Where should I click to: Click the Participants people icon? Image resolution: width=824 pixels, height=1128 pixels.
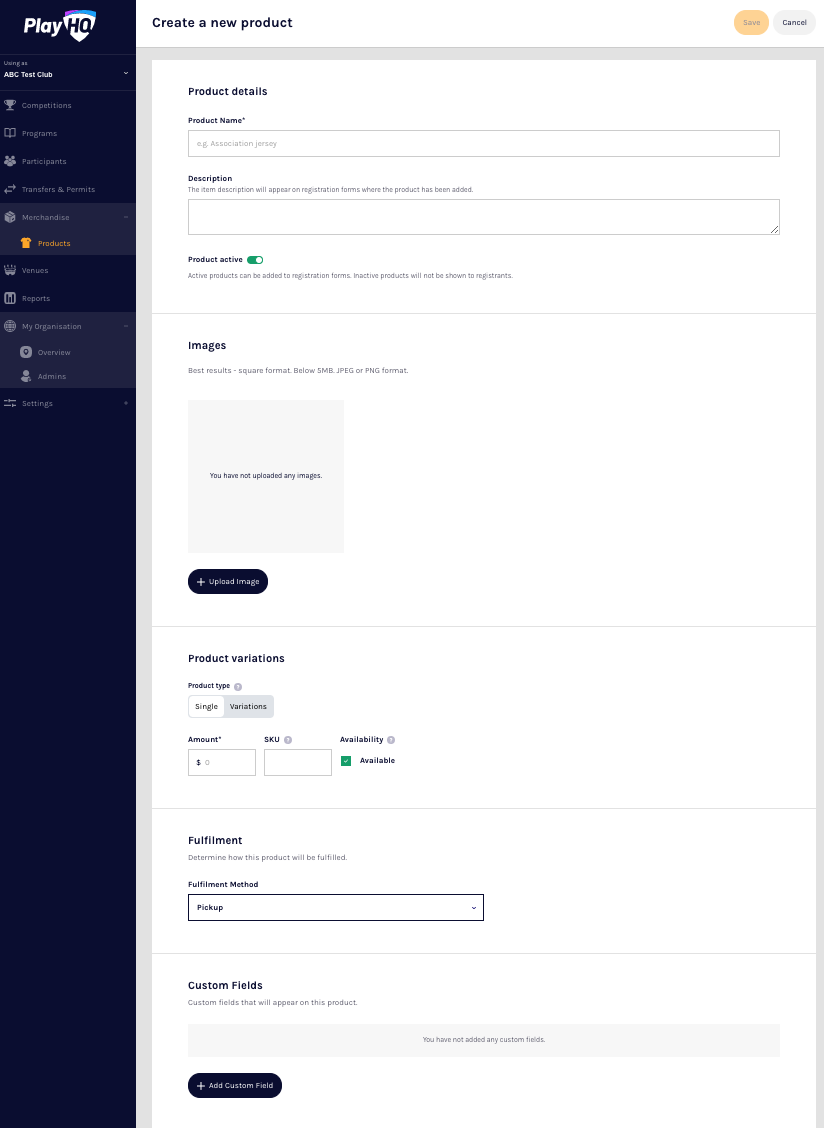click(10, 161)
